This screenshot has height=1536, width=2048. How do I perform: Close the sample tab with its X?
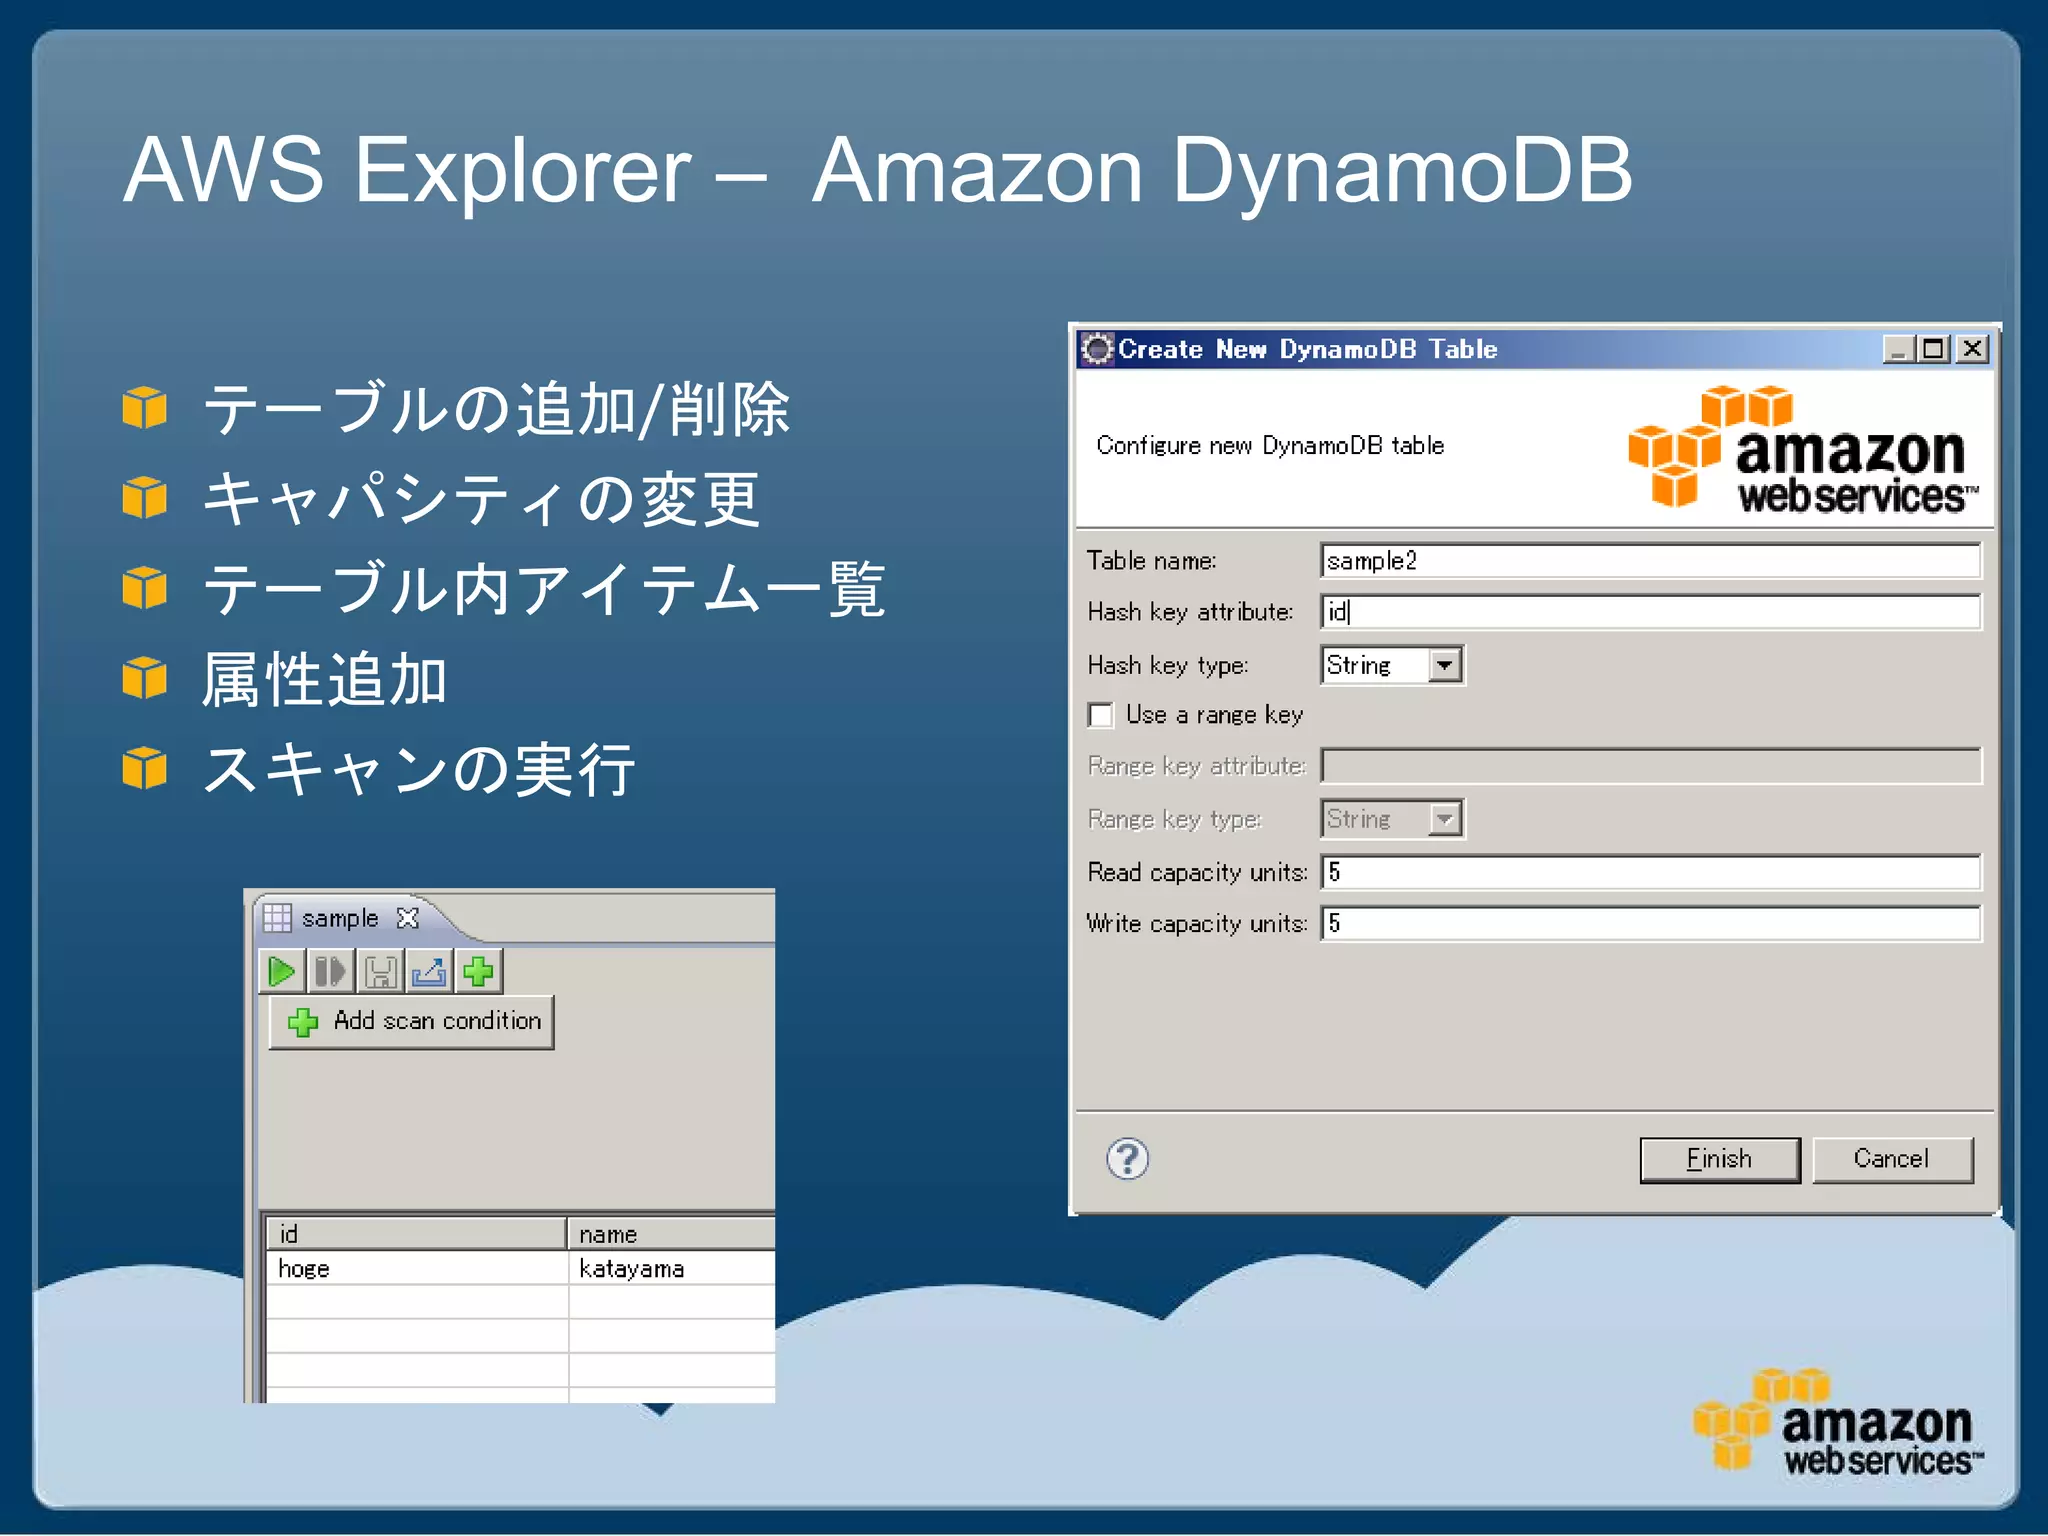[x=407, y=918]
